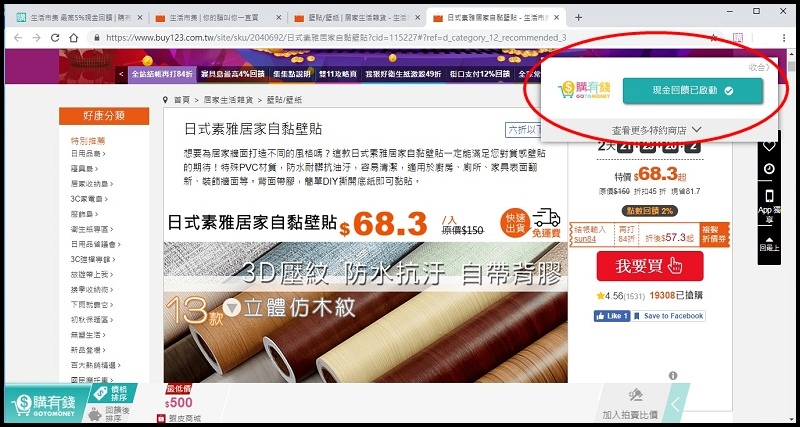Screen dimensions: 800x427
Task: Reload the page with the refresh icon
Action: point(61,38)
